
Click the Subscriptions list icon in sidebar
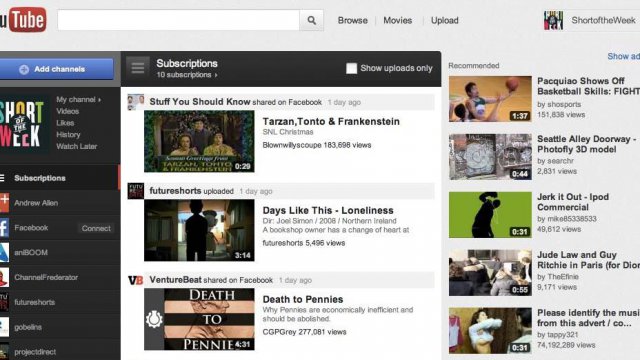[x=2, y=178]
